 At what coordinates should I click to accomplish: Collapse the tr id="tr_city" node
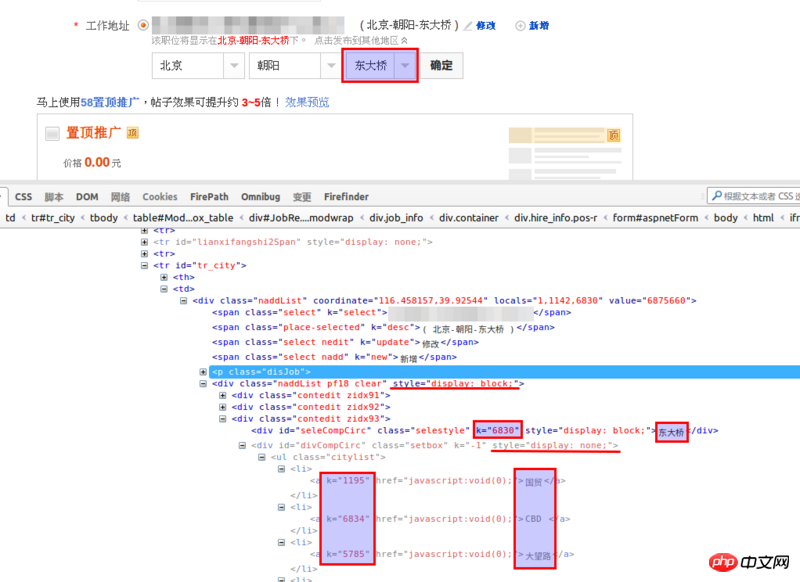[x=144, y=266]
